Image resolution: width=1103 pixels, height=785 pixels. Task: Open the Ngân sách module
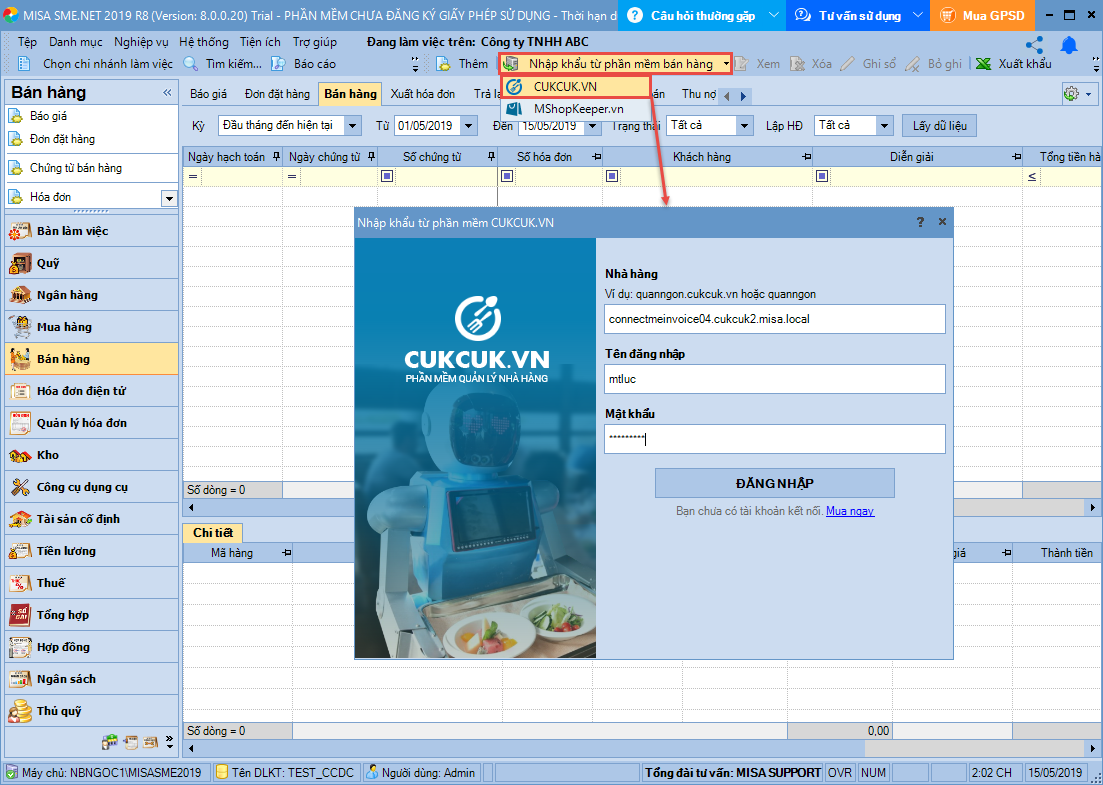click(x=91, y=679)
